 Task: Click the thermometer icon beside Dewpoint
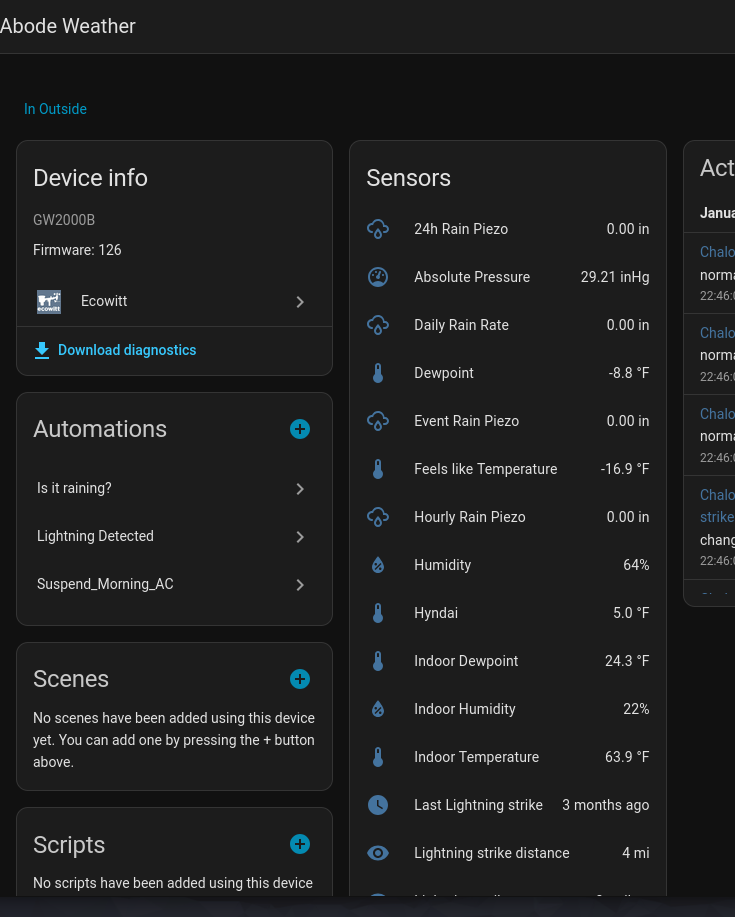(x=378, y=373)
